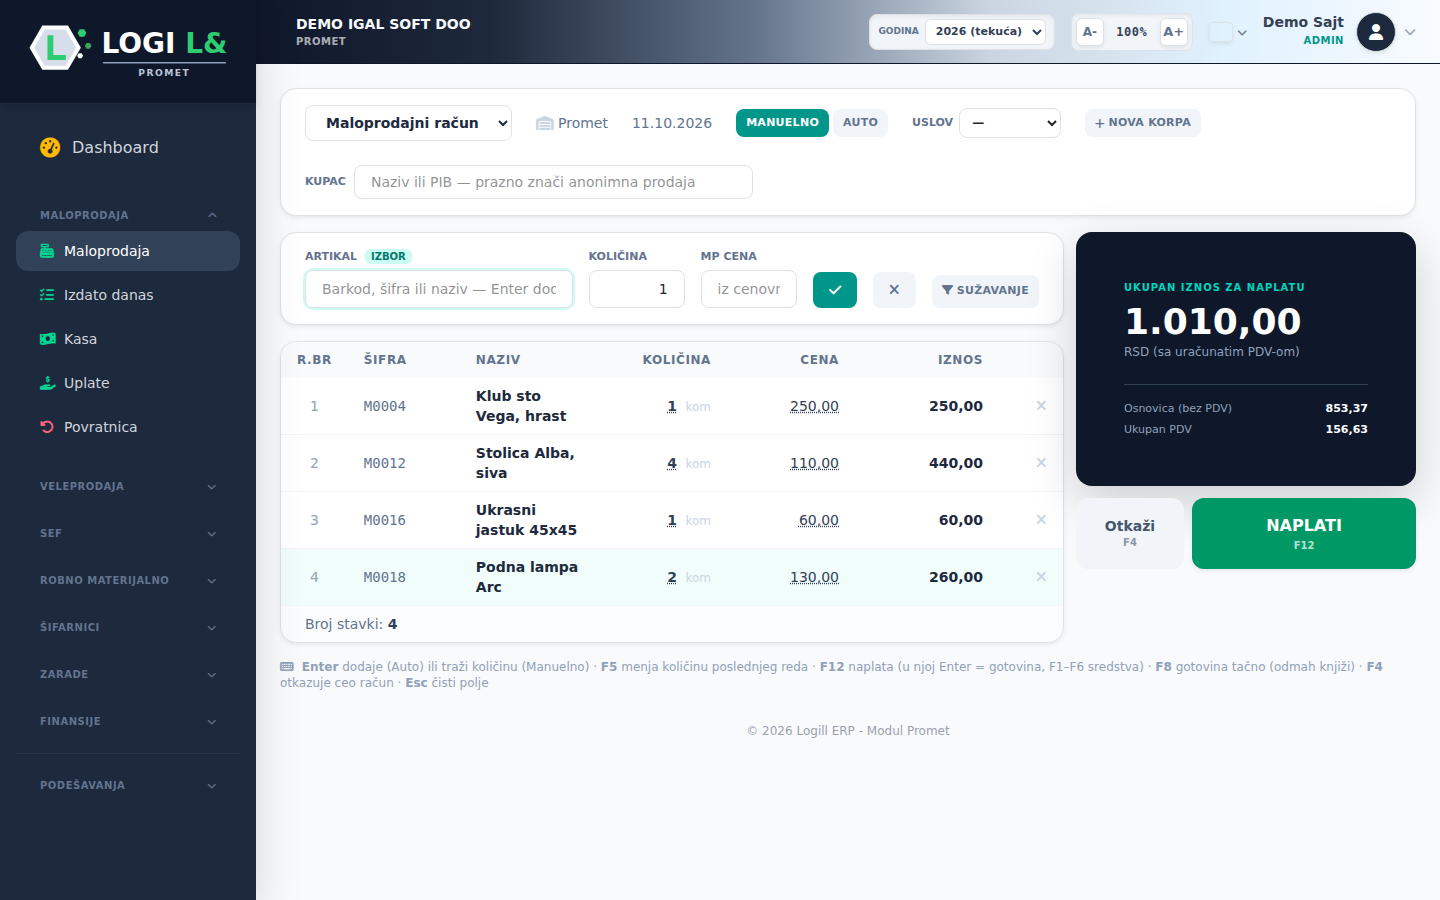1440x900 pixels.
Task: Focus the article barcode search field
Action: pos(439,289)
